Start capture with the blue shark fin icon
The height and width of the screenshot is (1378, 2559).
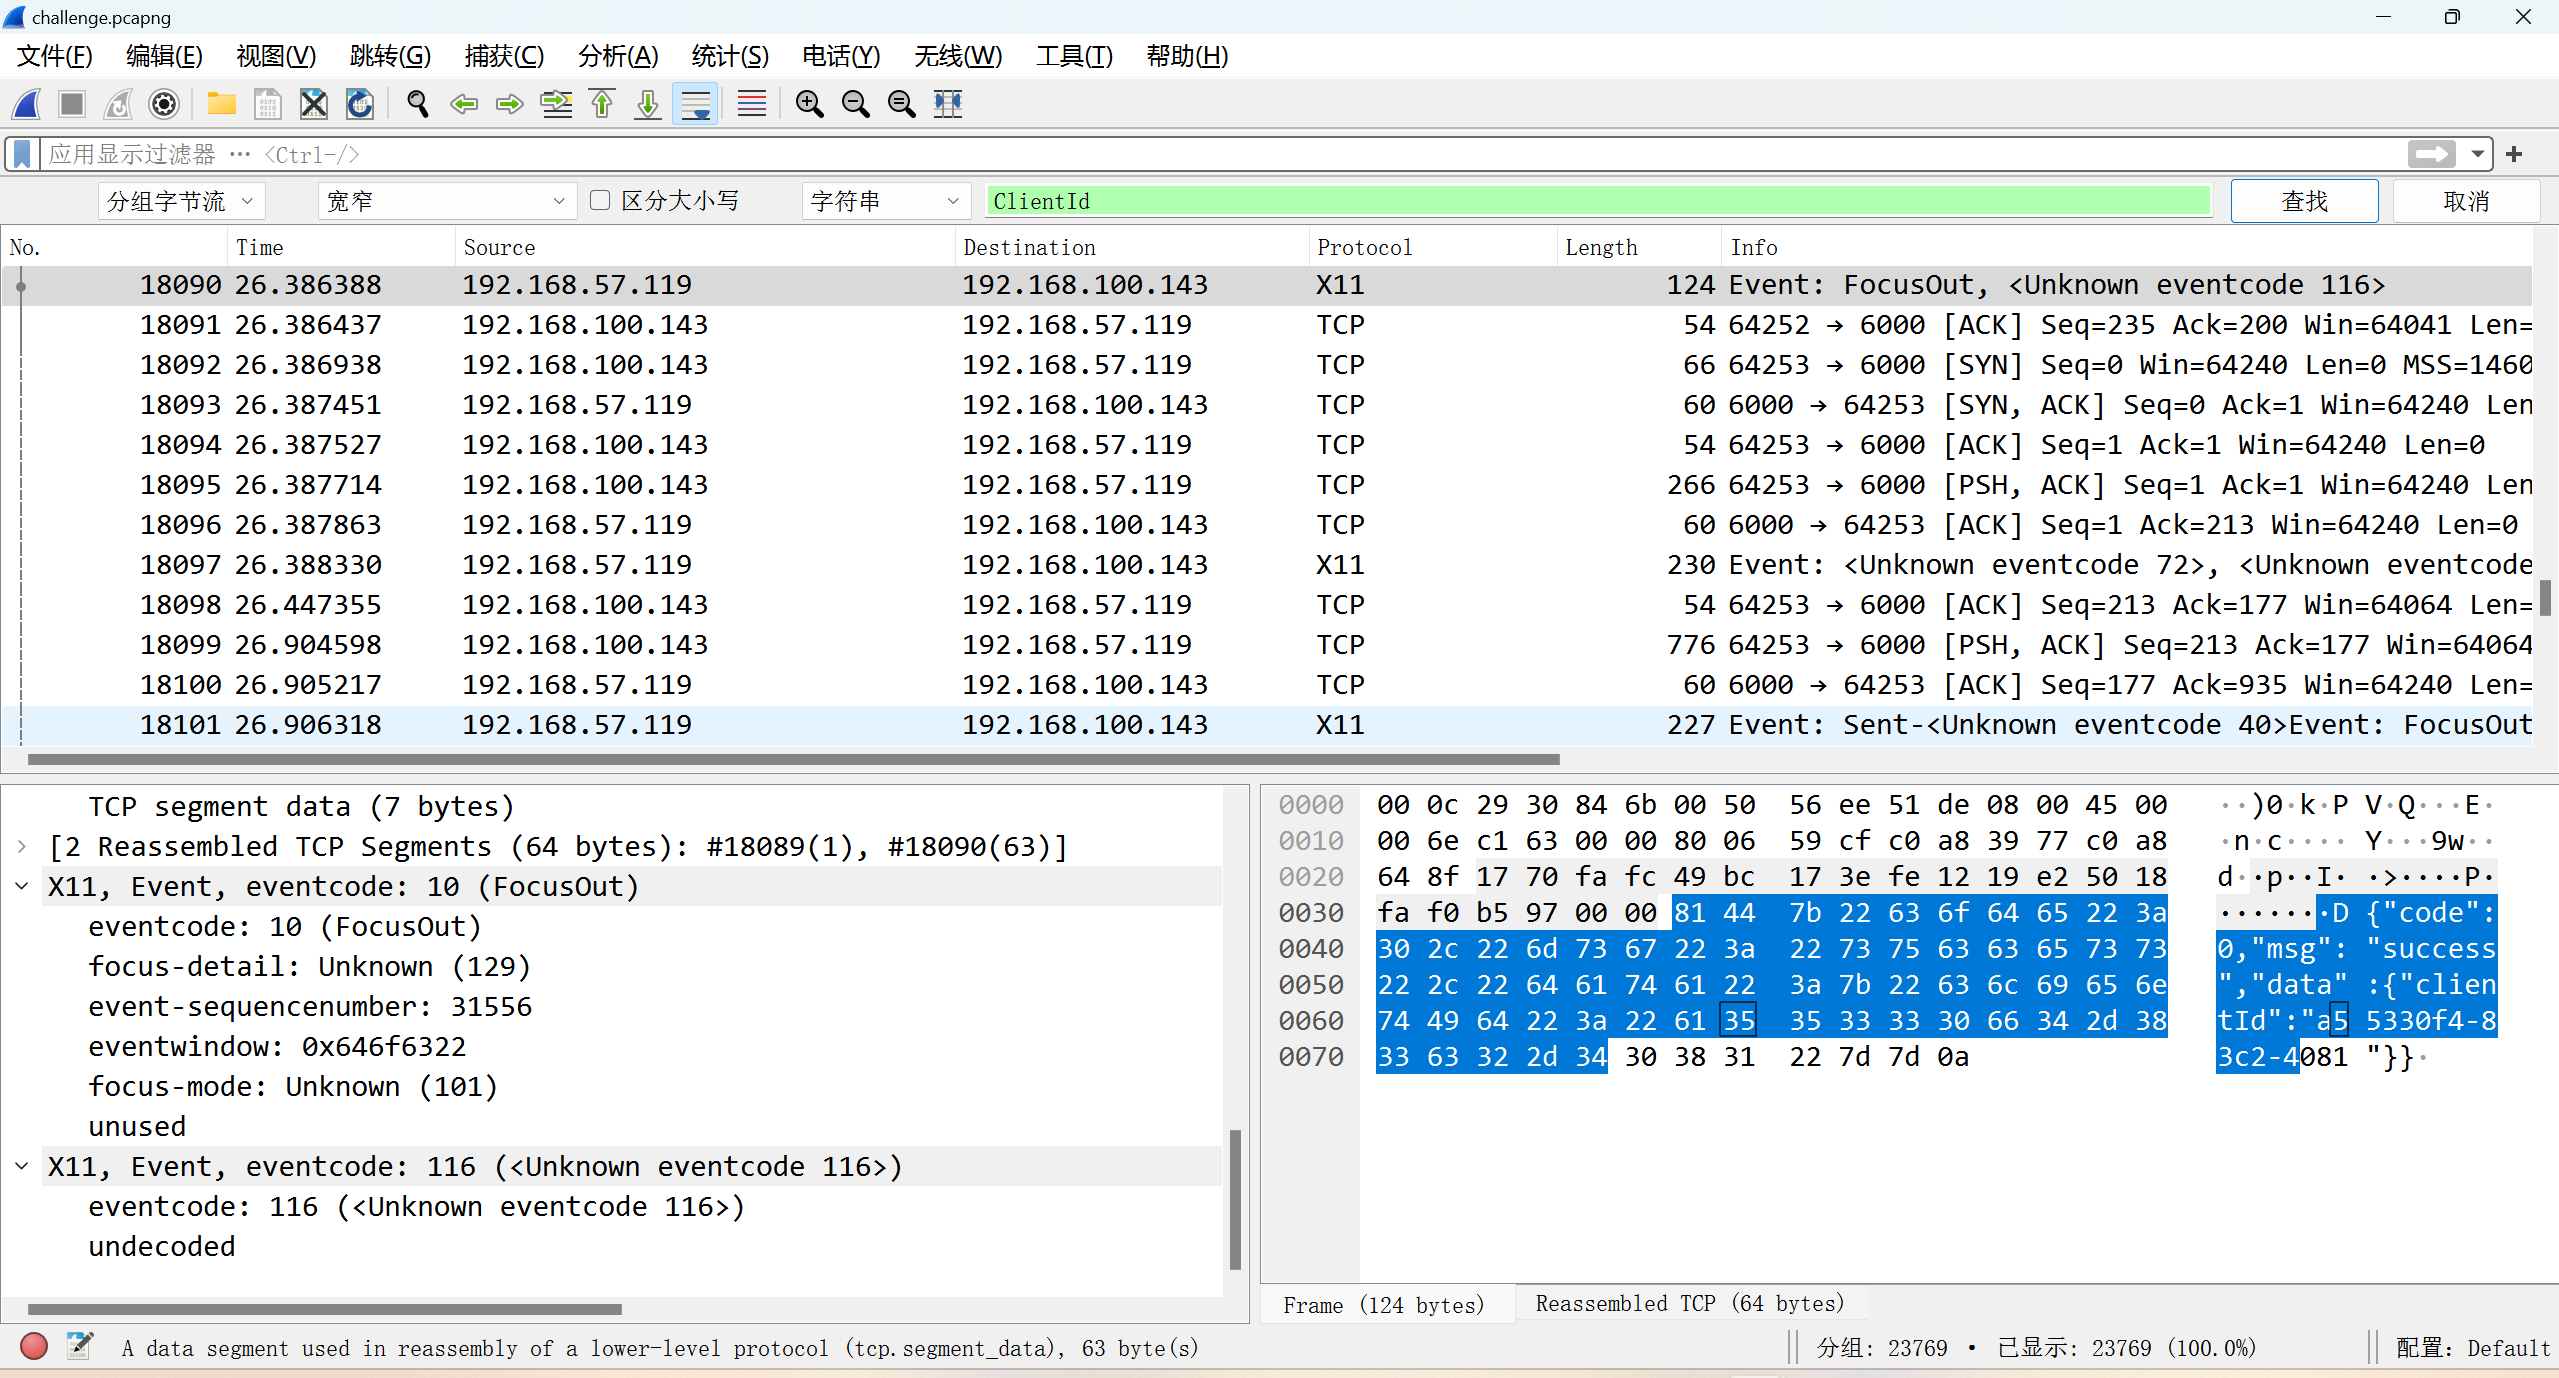(x=27, y=104)
